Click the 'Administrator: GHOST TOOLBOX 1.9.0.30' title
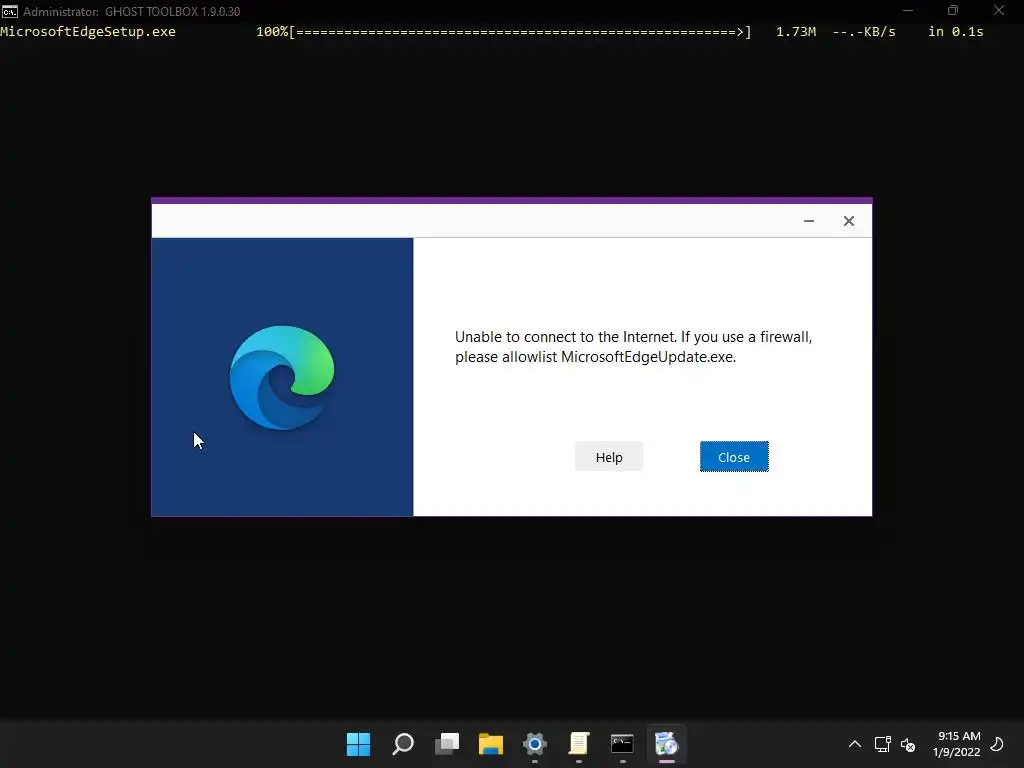 [x=132, y=12]
